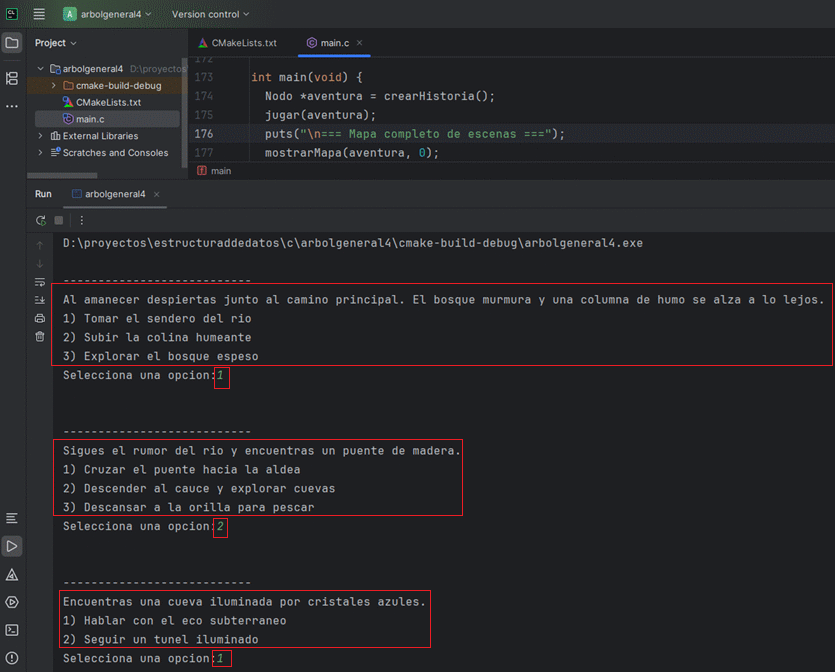Stop the running arbolgeneral4 process

(x=59, y=220)
